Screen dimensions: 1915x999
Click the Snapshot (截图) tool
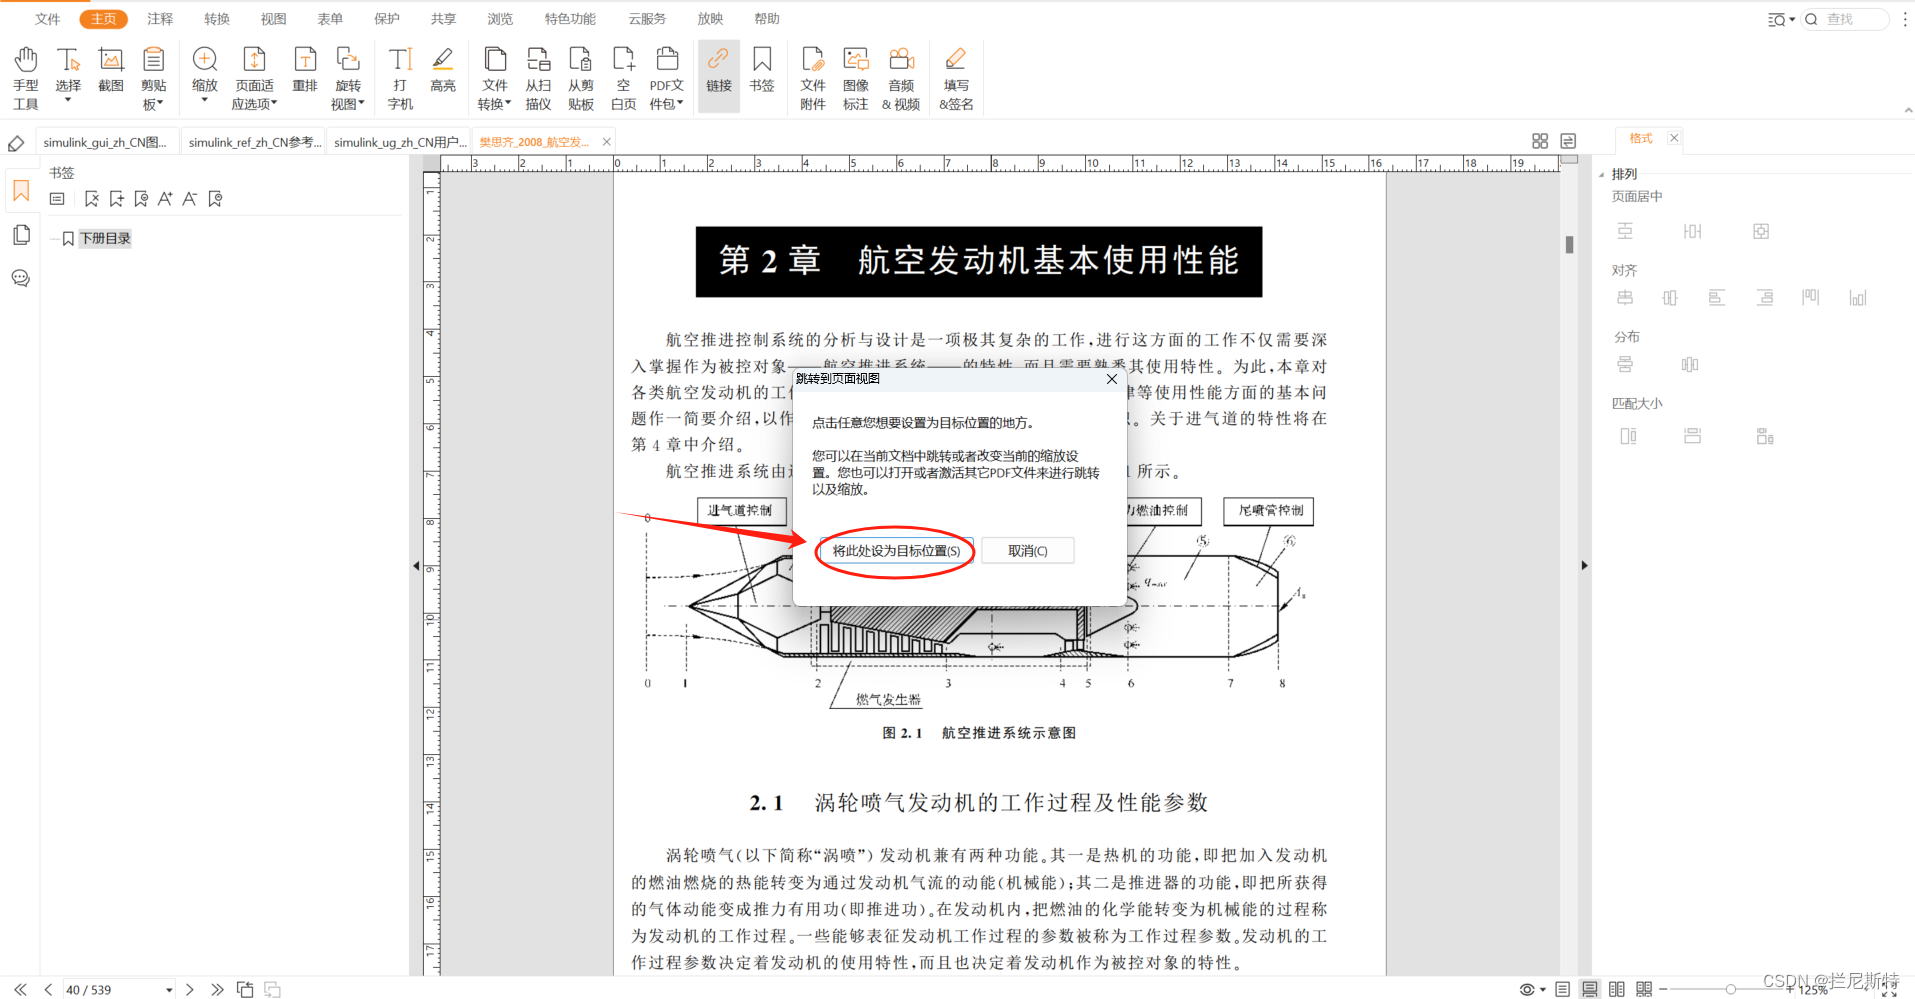click(x=111, y=70)
